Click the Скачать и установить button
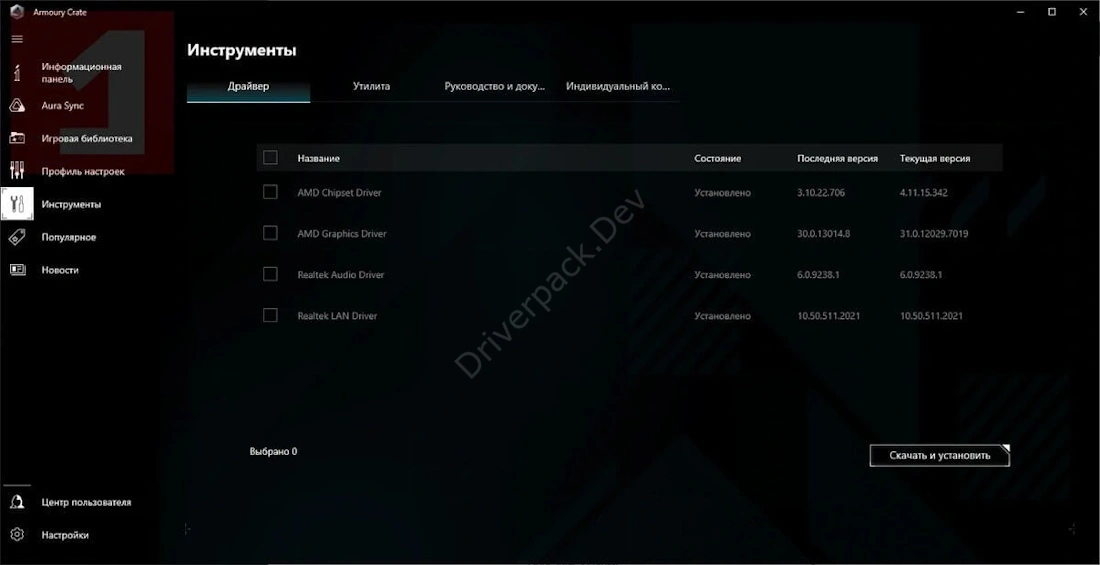The width and height of the screenshot is (1100, 565). pos(939,456)
